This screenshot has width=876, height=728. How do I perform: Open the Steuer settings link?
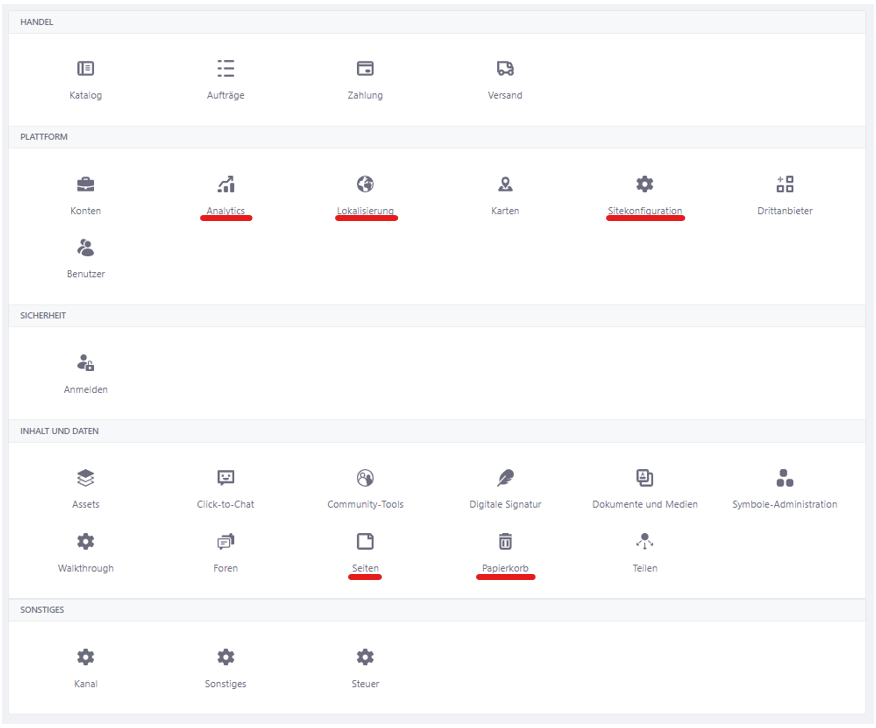pyautogui.click(x=365, y=684)
